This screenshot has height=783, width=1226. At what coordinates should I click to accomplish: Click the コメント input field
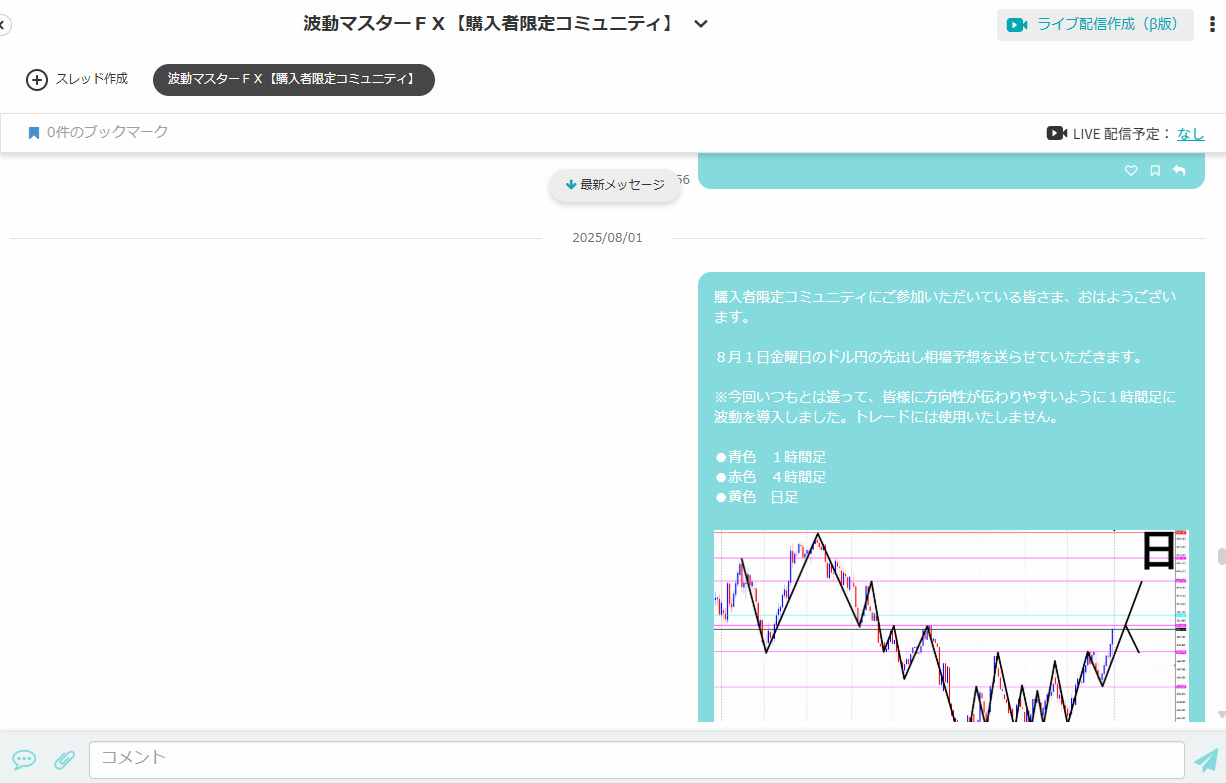click(637, 760)
